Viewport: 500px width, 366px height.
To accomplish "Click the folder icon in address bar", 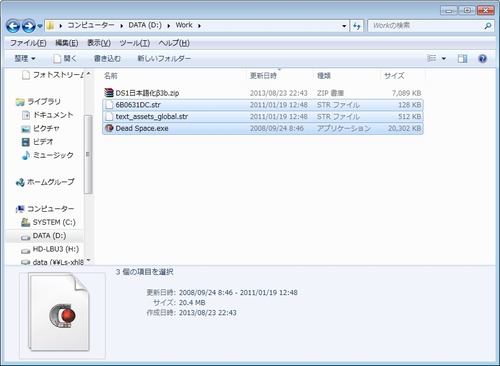I will coord(50,26).
